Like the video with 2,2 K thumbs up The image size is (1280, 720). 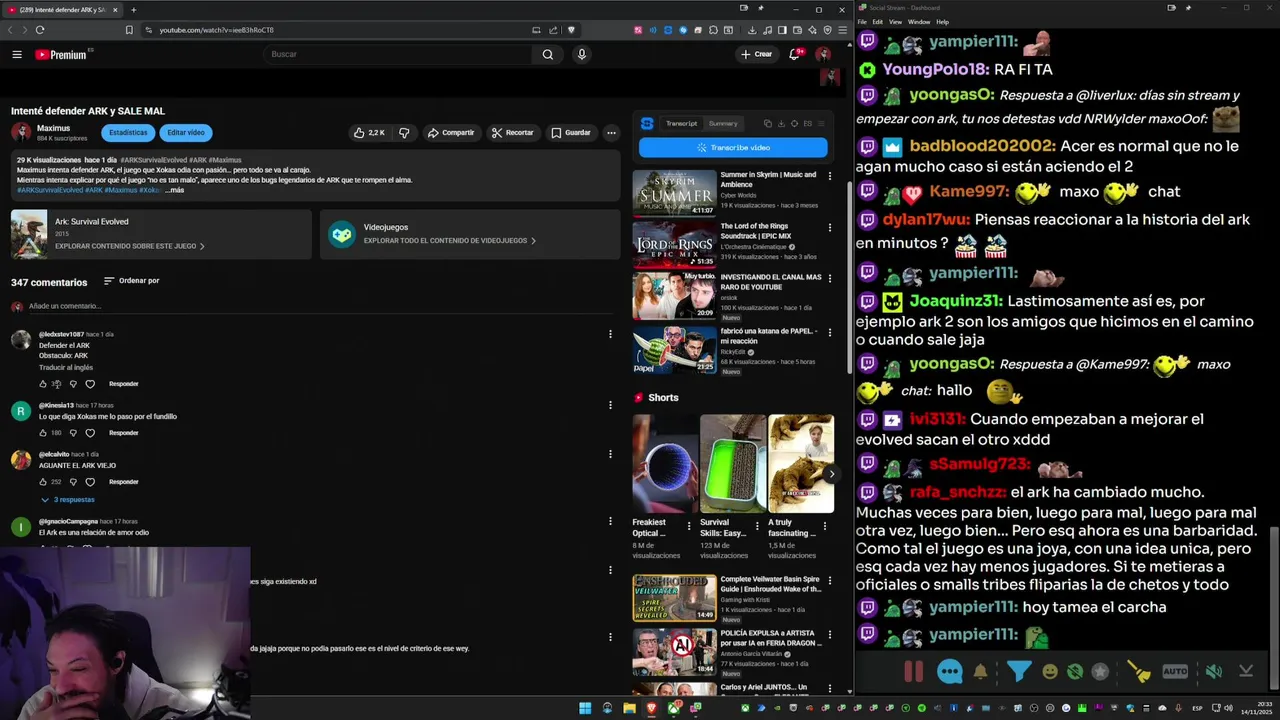click(369, 132)
